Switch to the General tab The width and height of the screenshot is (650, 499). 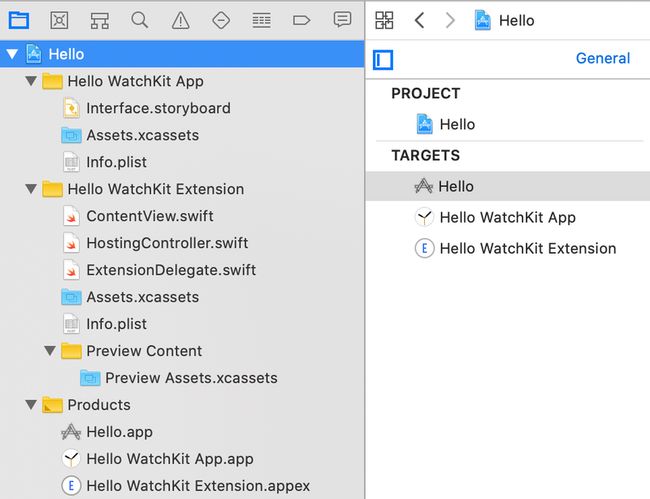(603, 58)
